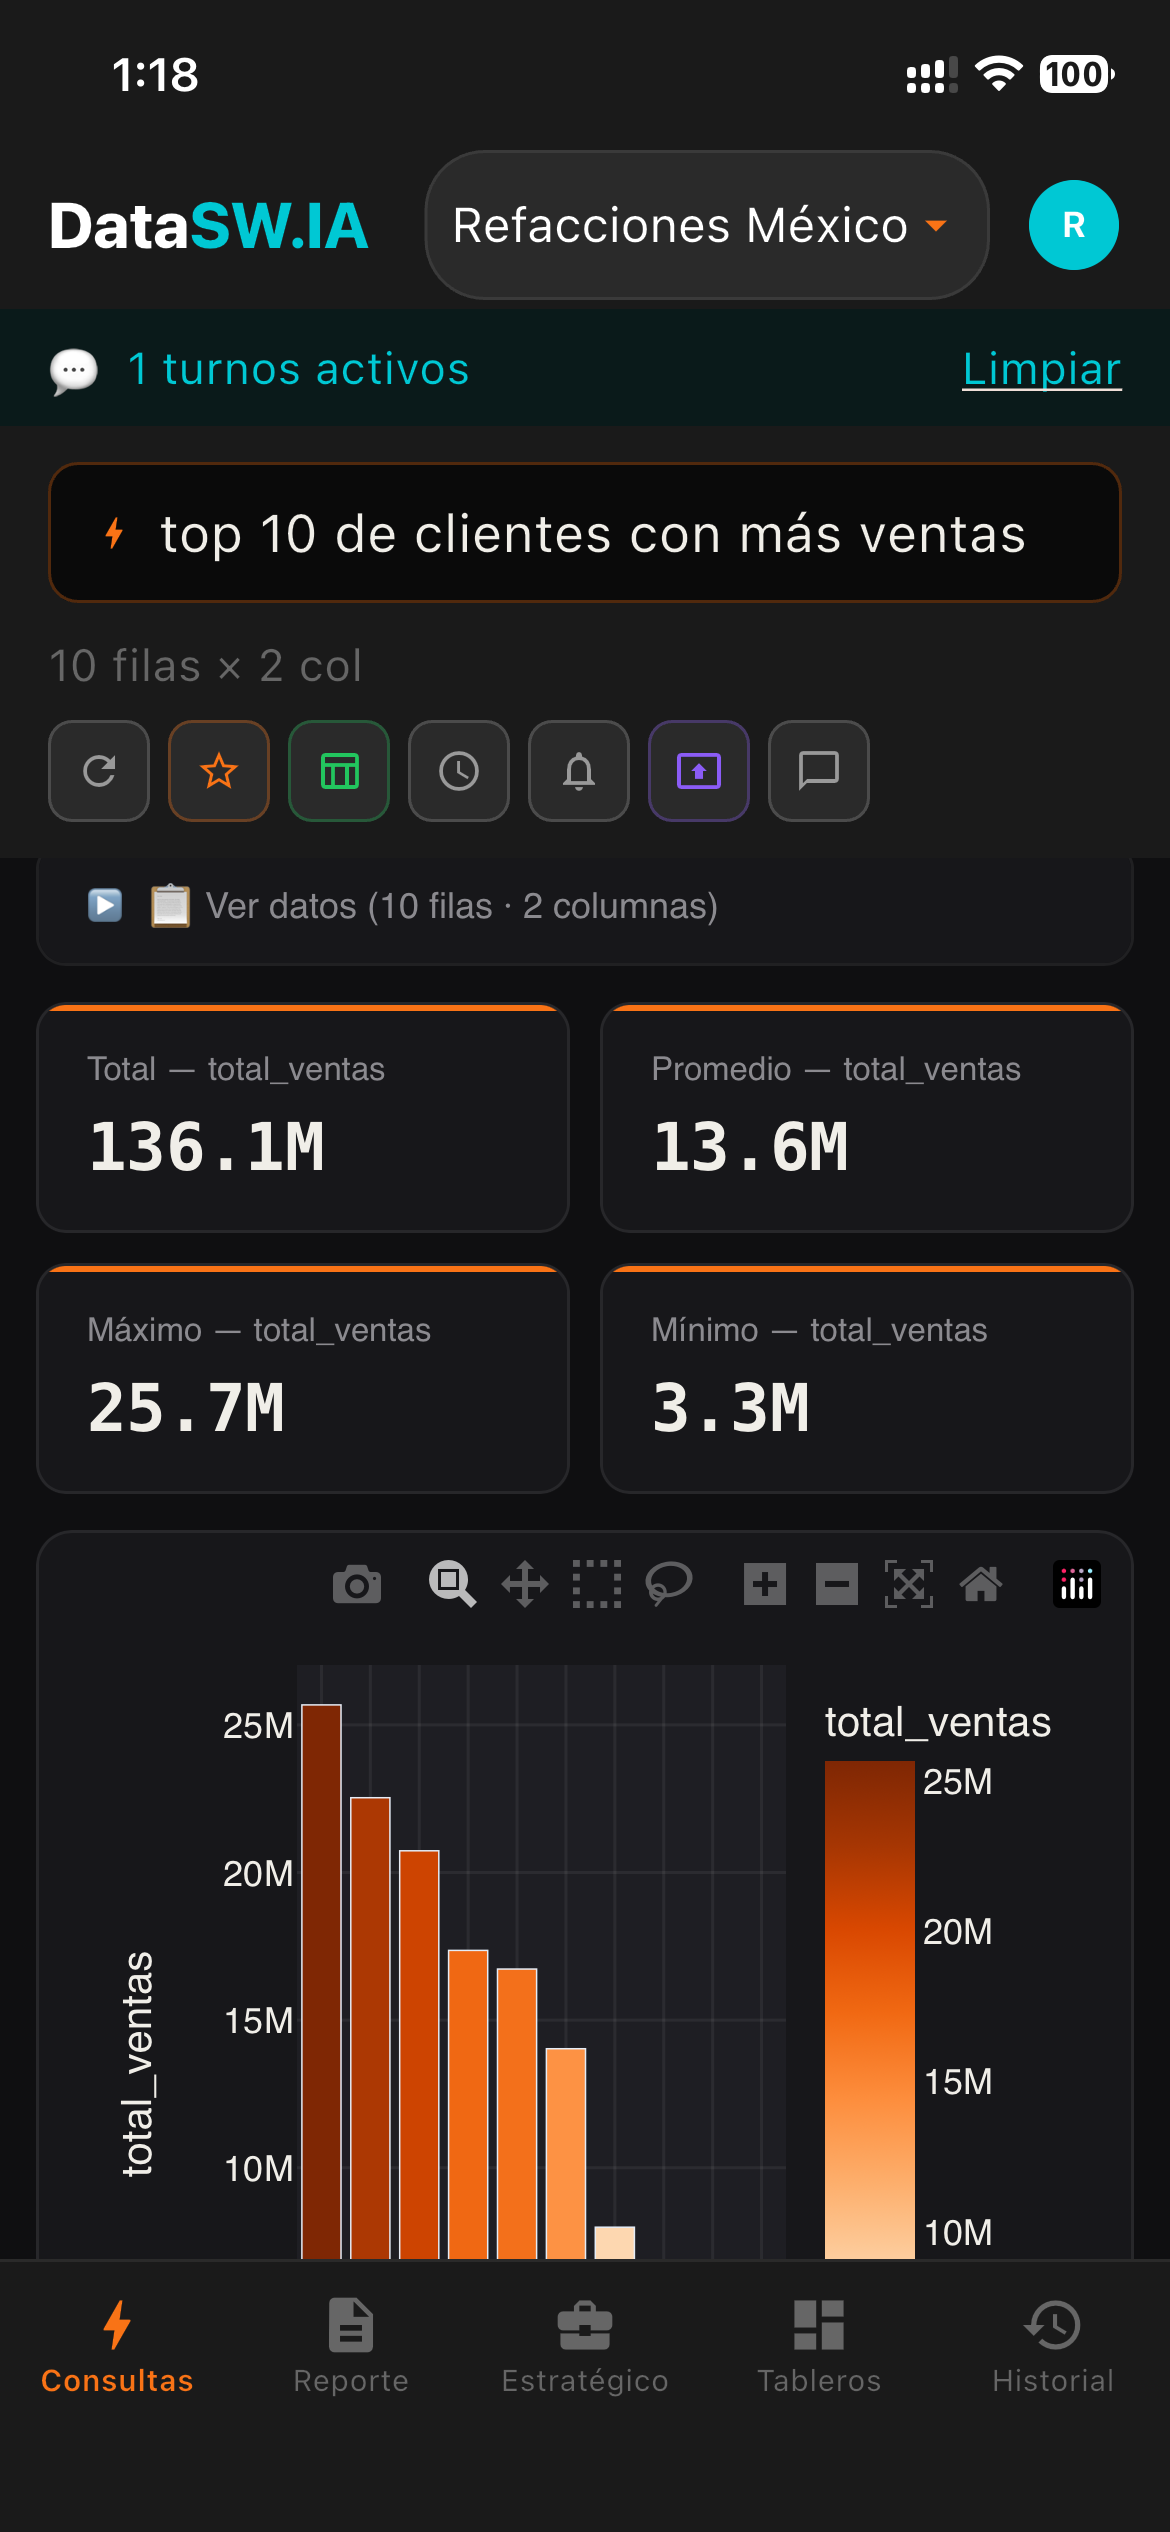Open the Plotly logo icon
The width and height of the screenshot is (1170, 2532).
pyautogui.click(x=1077, y=1584)
